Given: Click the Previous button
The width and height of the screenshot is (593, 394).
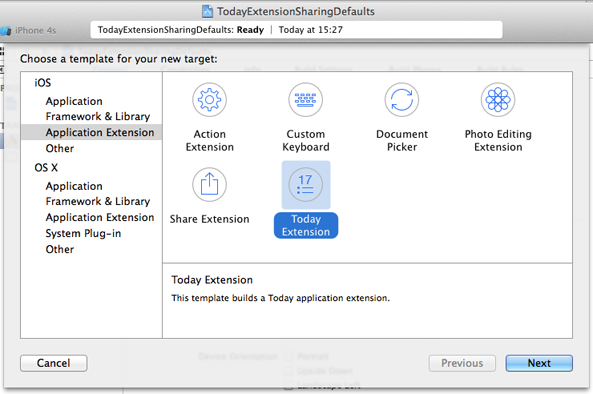Looking at the screenshot, I should [x=462, y=363].
